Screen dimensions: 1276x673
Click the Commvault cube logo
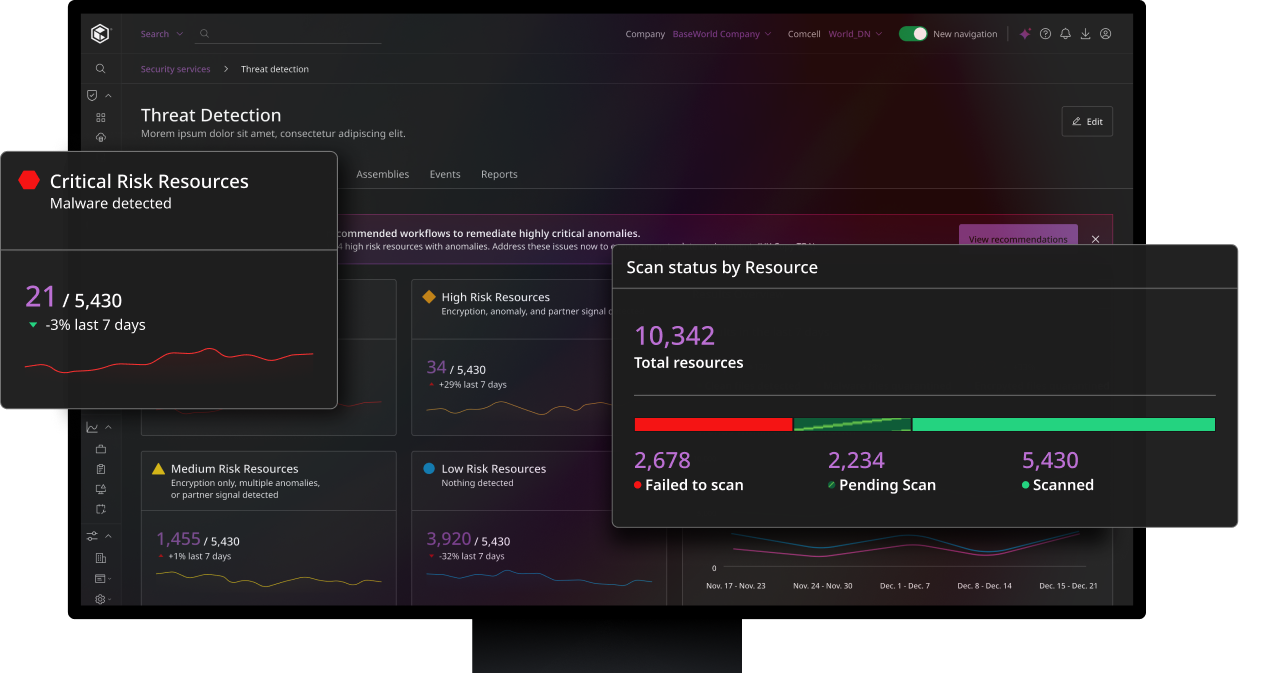pyautogui.click(x=100, y=34)
